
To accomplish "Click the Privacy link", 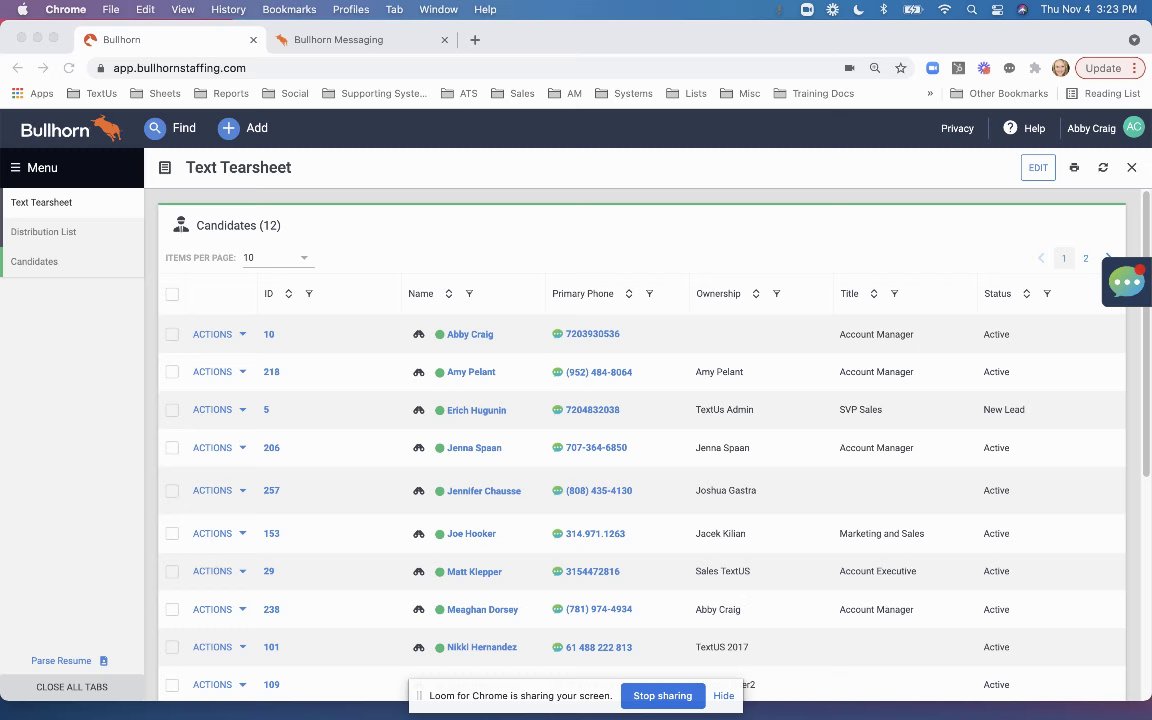I will coord(957,129).
